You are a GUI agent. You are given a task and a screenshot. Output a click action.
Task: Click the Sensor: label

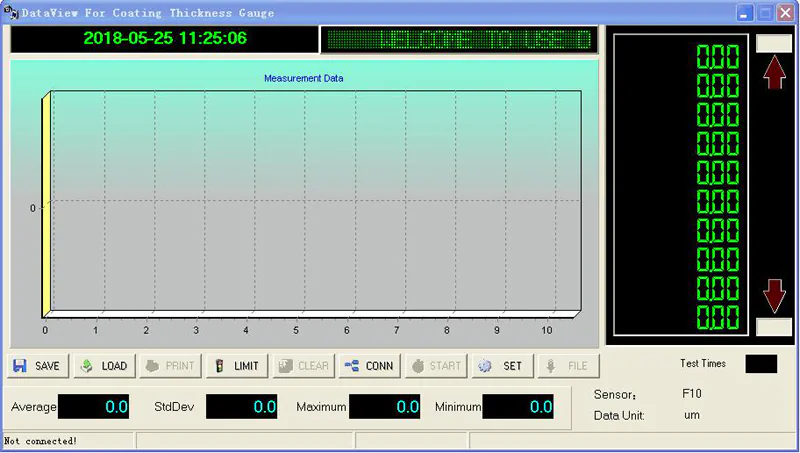pos(615,394)
